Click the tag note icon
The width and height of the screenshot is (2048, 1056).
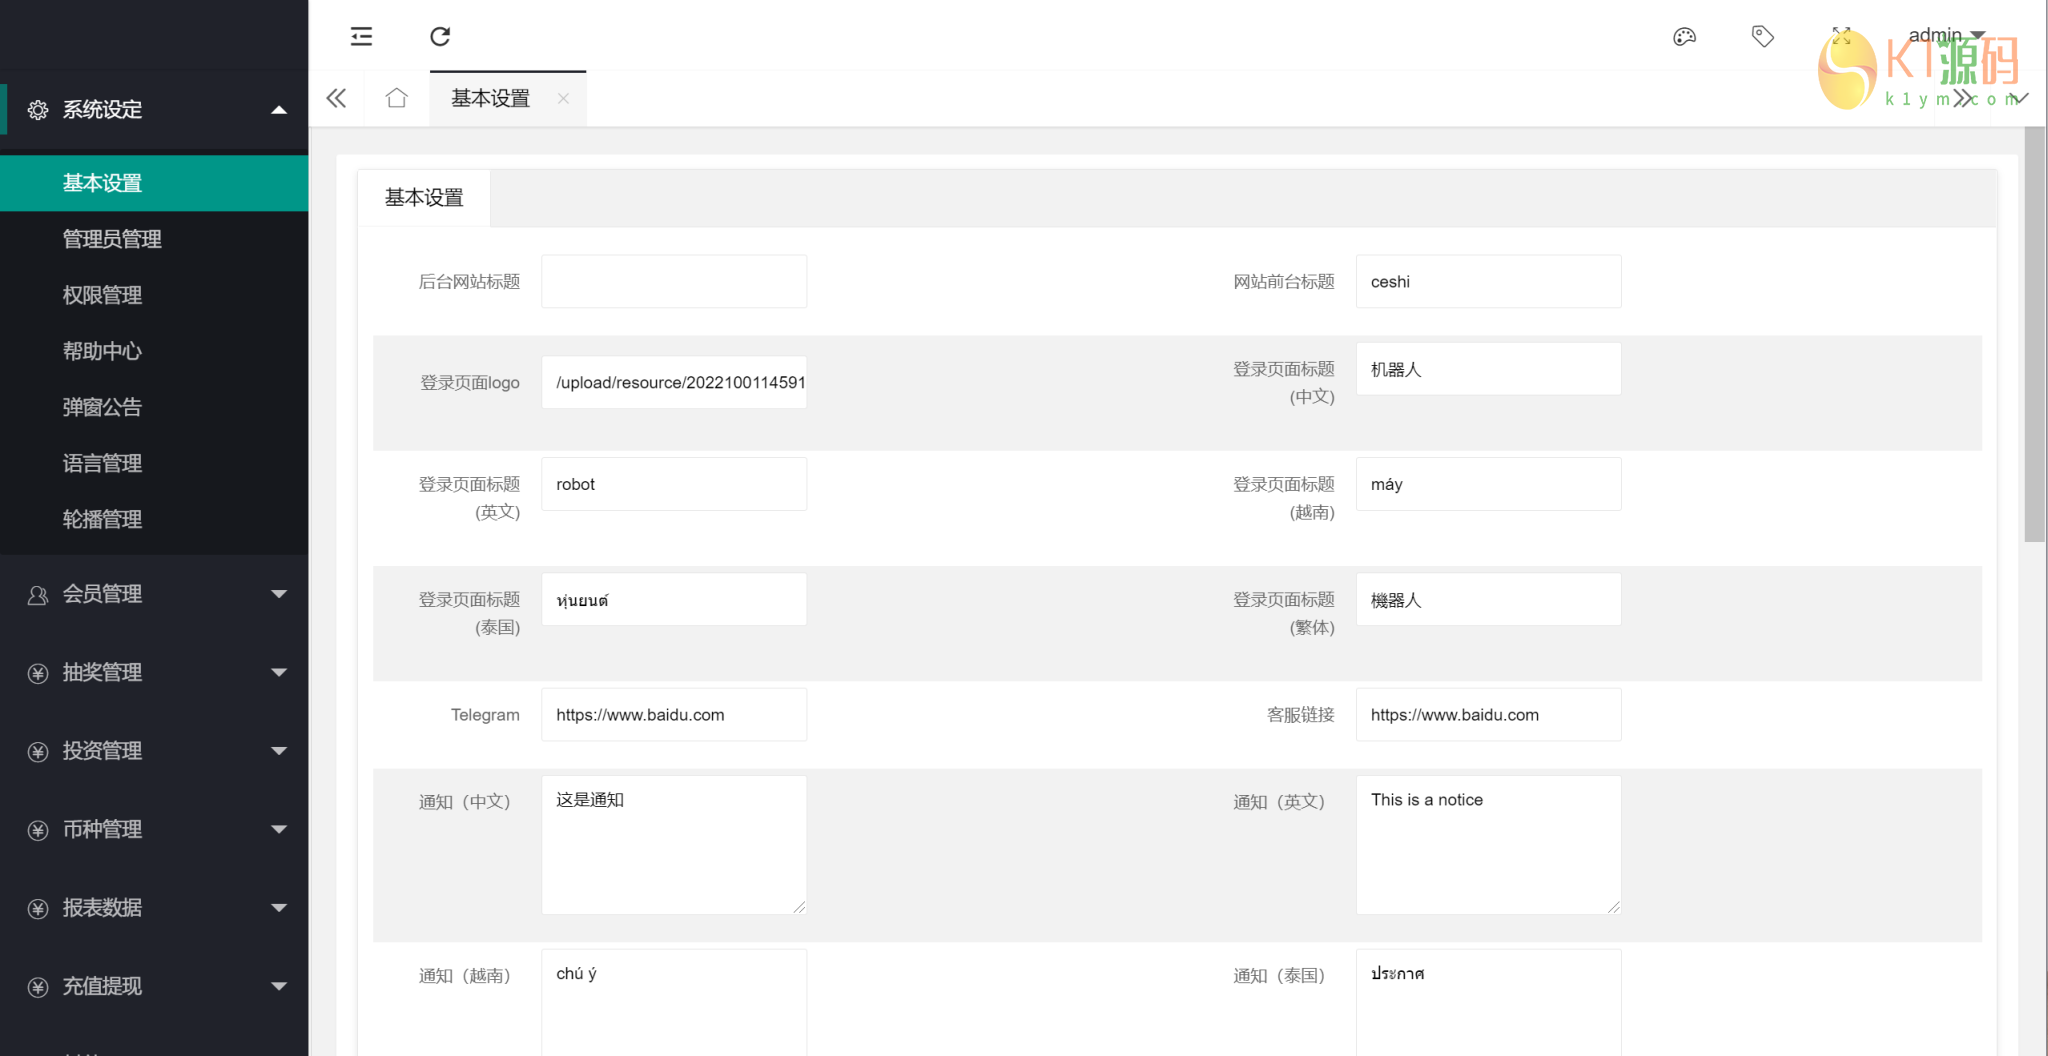[x=1762, y=37]
